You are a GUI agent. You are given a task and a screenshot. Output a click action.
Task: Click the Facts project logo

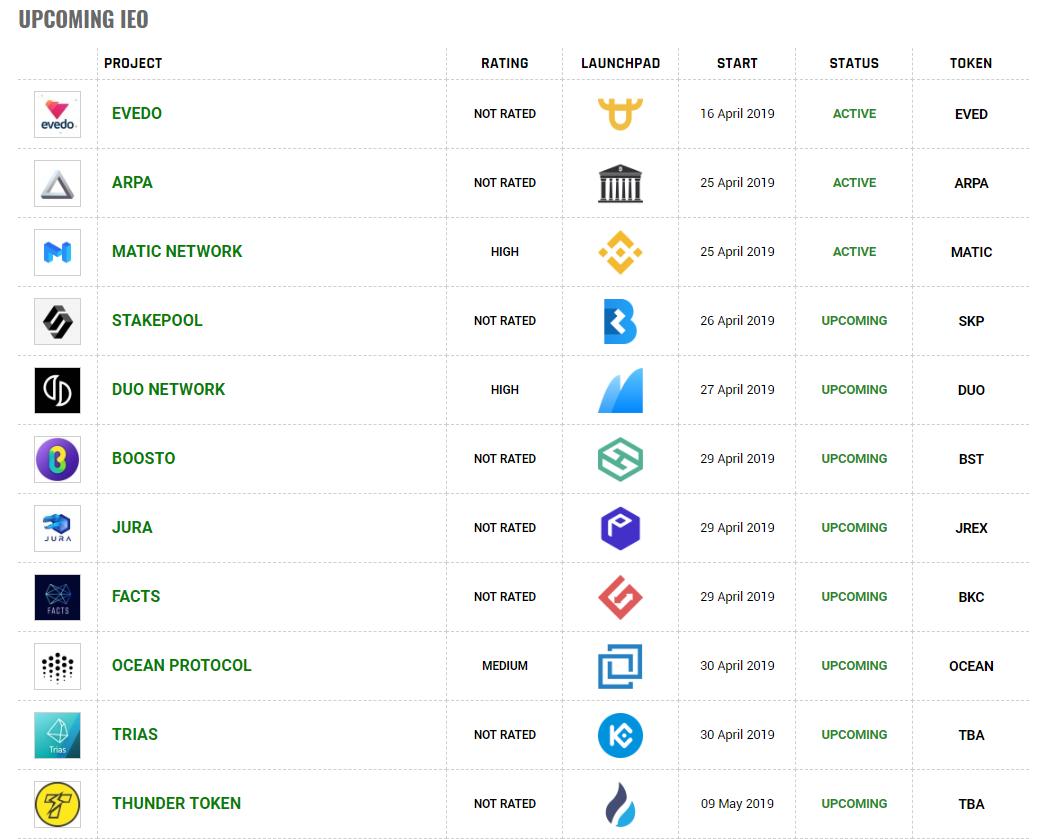57,598
